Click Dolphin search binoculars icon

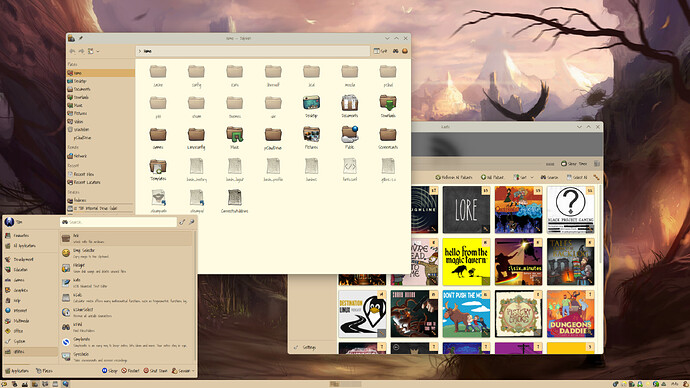(396, 51)
